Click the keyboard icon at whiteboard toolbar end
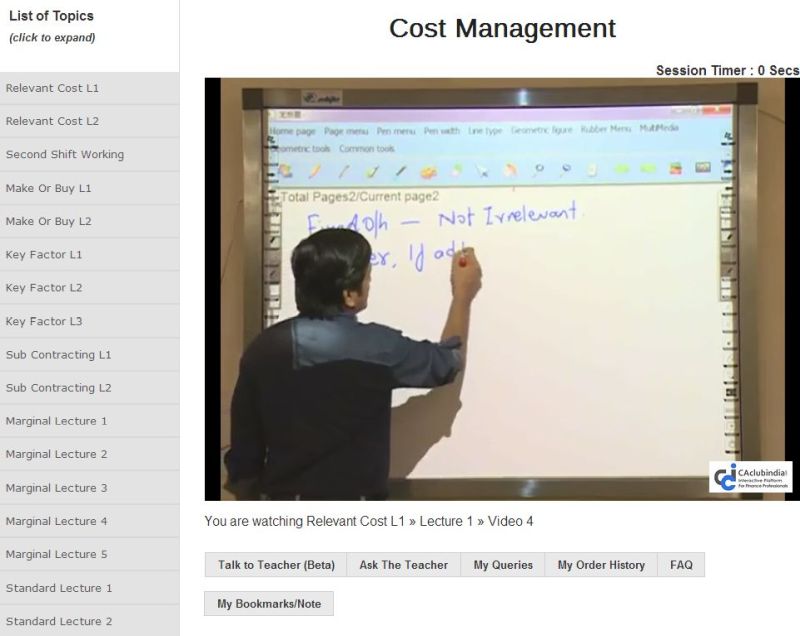 pyautogui.click(x=701, y=170)
